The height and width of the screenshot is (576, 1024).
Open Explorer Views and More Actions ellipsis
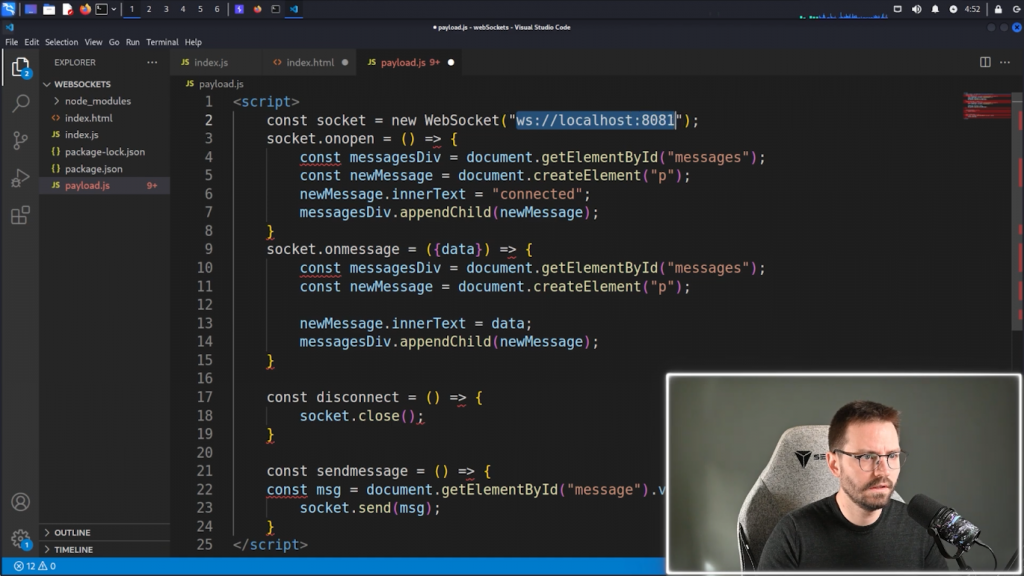(x=152, y=62)
